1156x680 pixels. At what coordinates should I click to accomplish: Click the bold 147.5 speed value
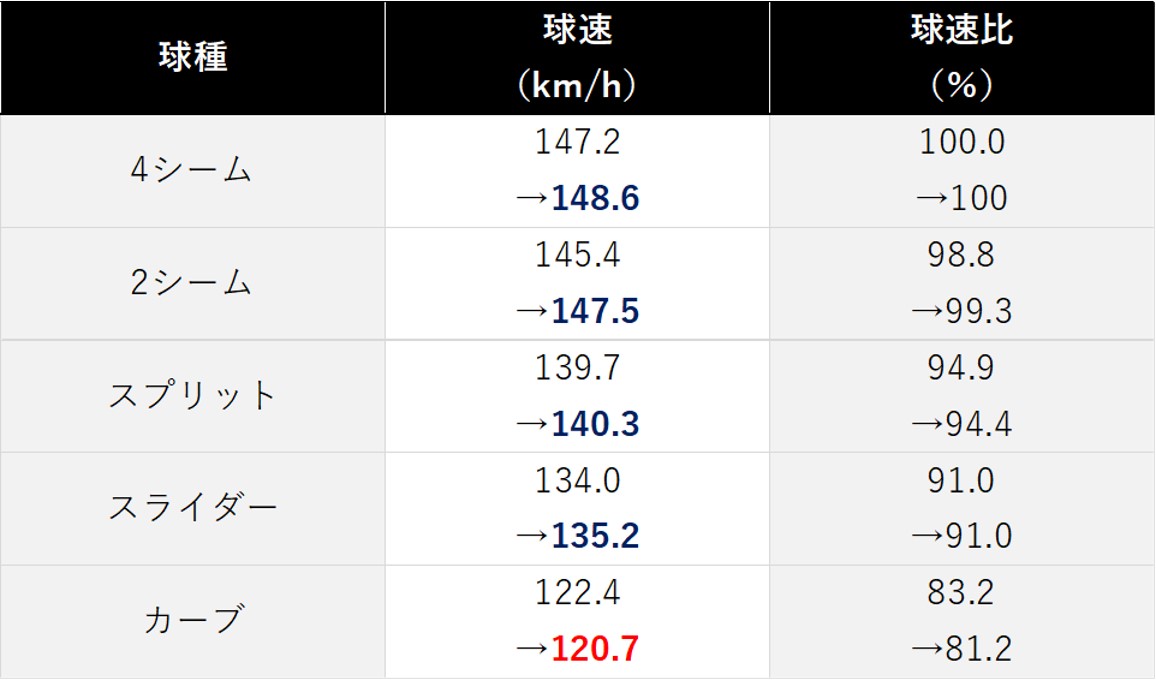point(595,311)
